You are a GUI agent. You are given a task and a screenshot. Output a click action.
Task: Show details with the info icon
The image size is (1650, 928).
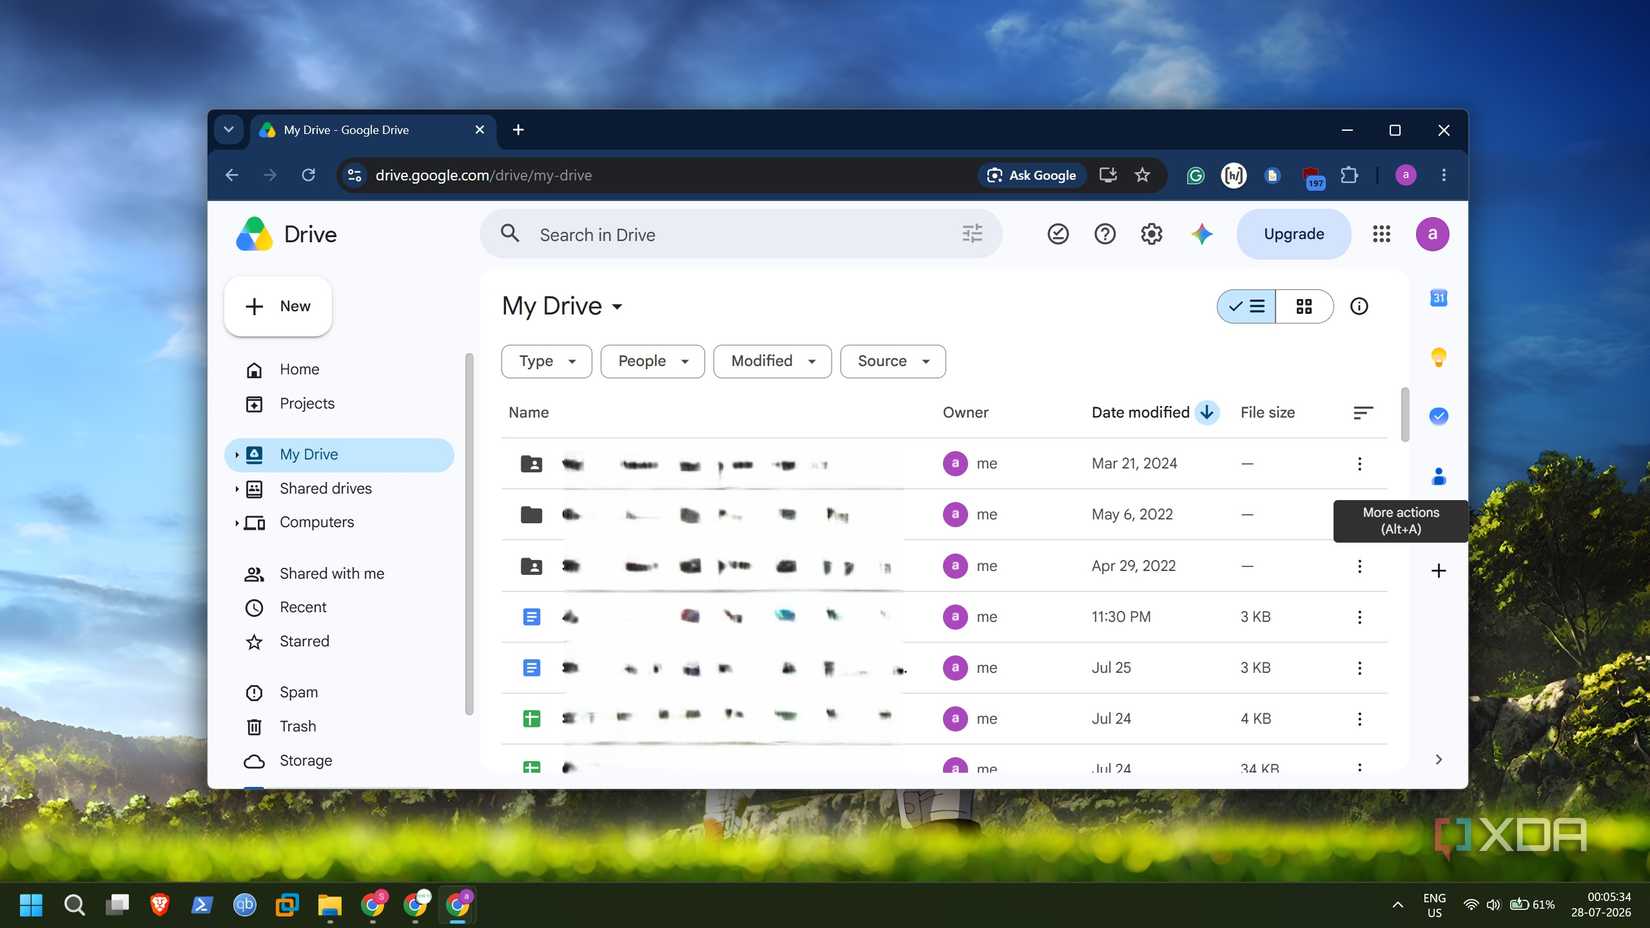[x=1359, y=306]
